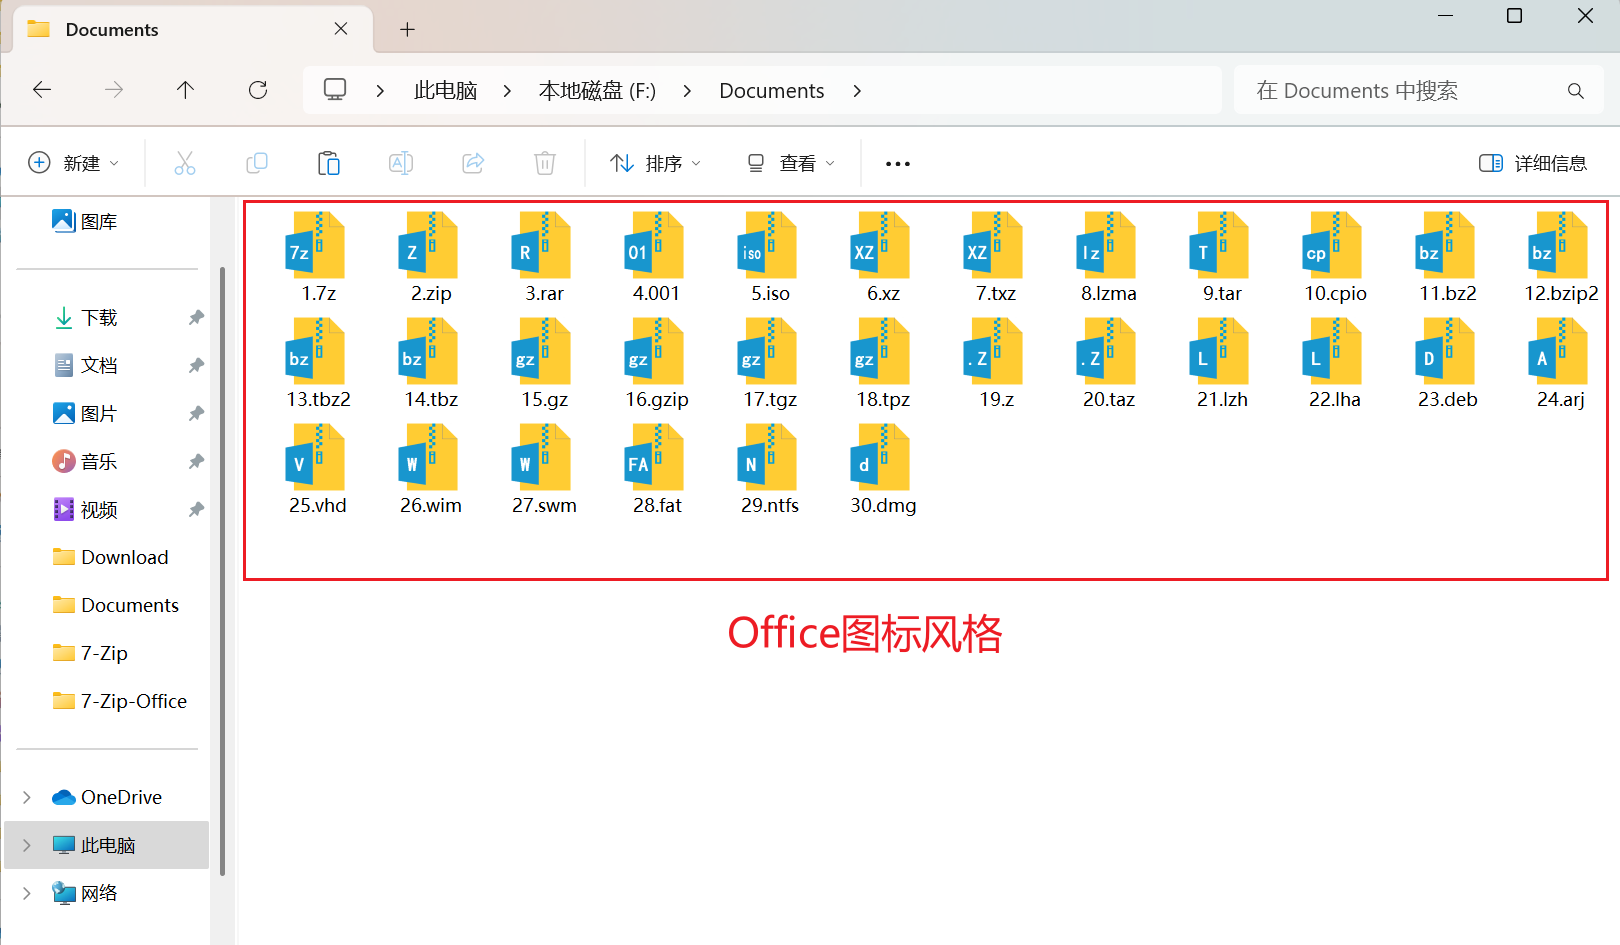Select the 29.ntfs file icon
1620x945 pixels.
point(767,457)
